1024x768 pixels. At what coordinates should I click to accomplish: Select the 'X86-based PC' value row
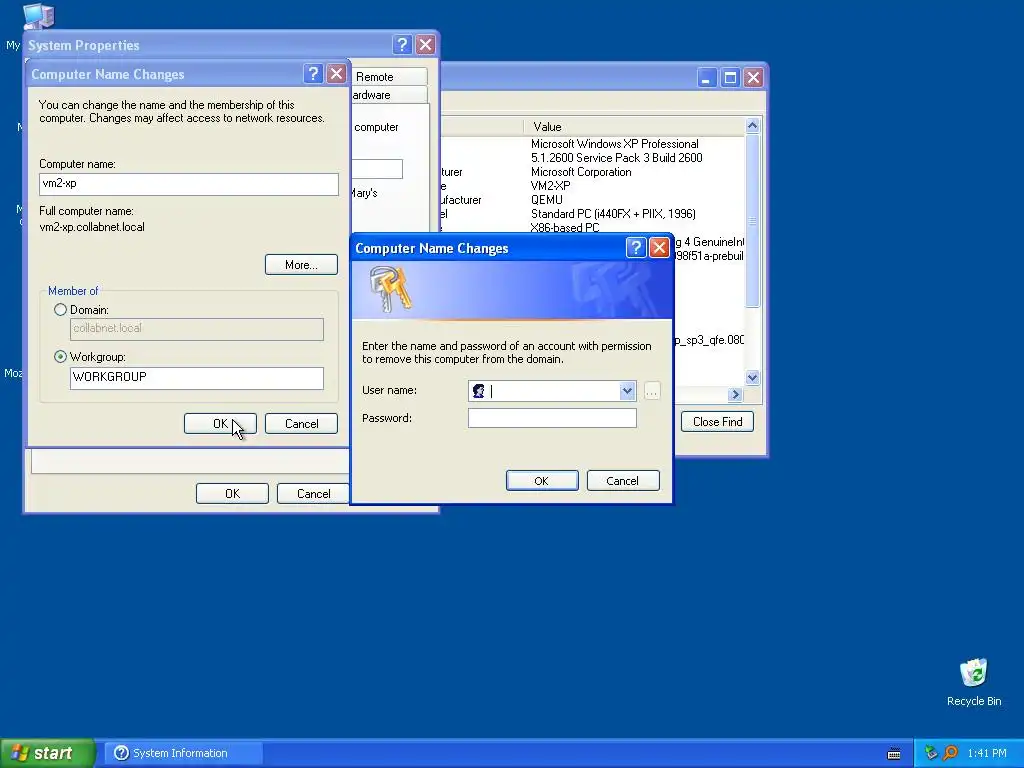tap(565, 228)
